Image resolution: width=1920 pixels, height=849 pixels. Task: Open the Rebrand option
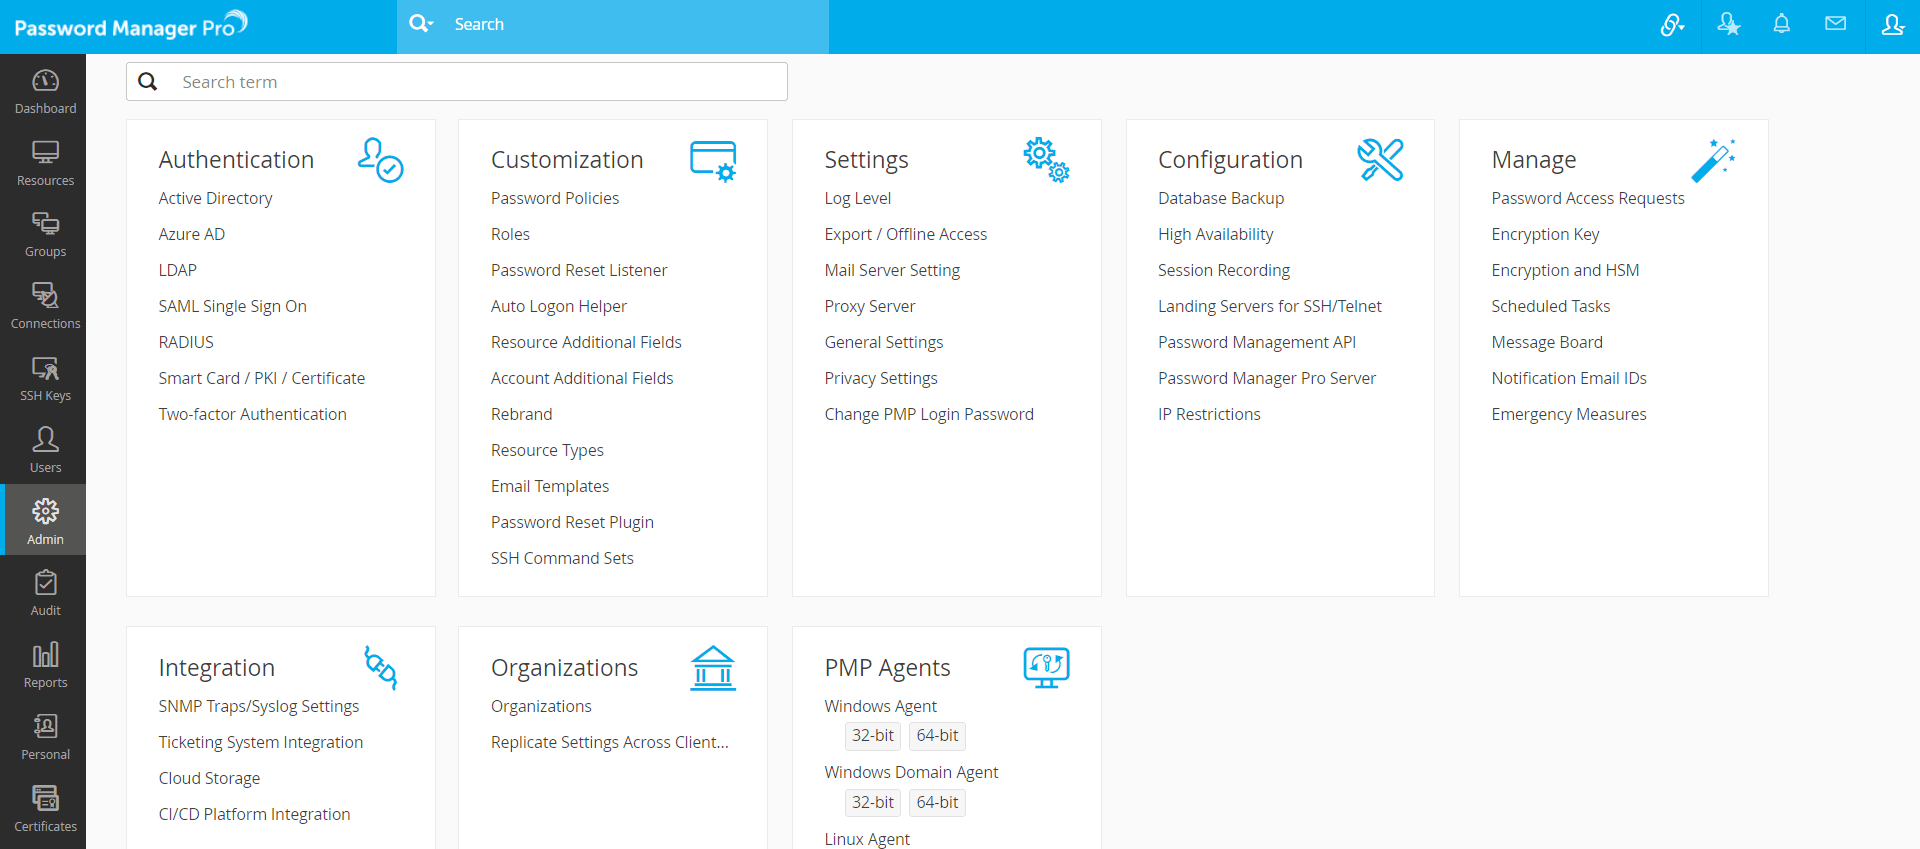coord(521,414)
